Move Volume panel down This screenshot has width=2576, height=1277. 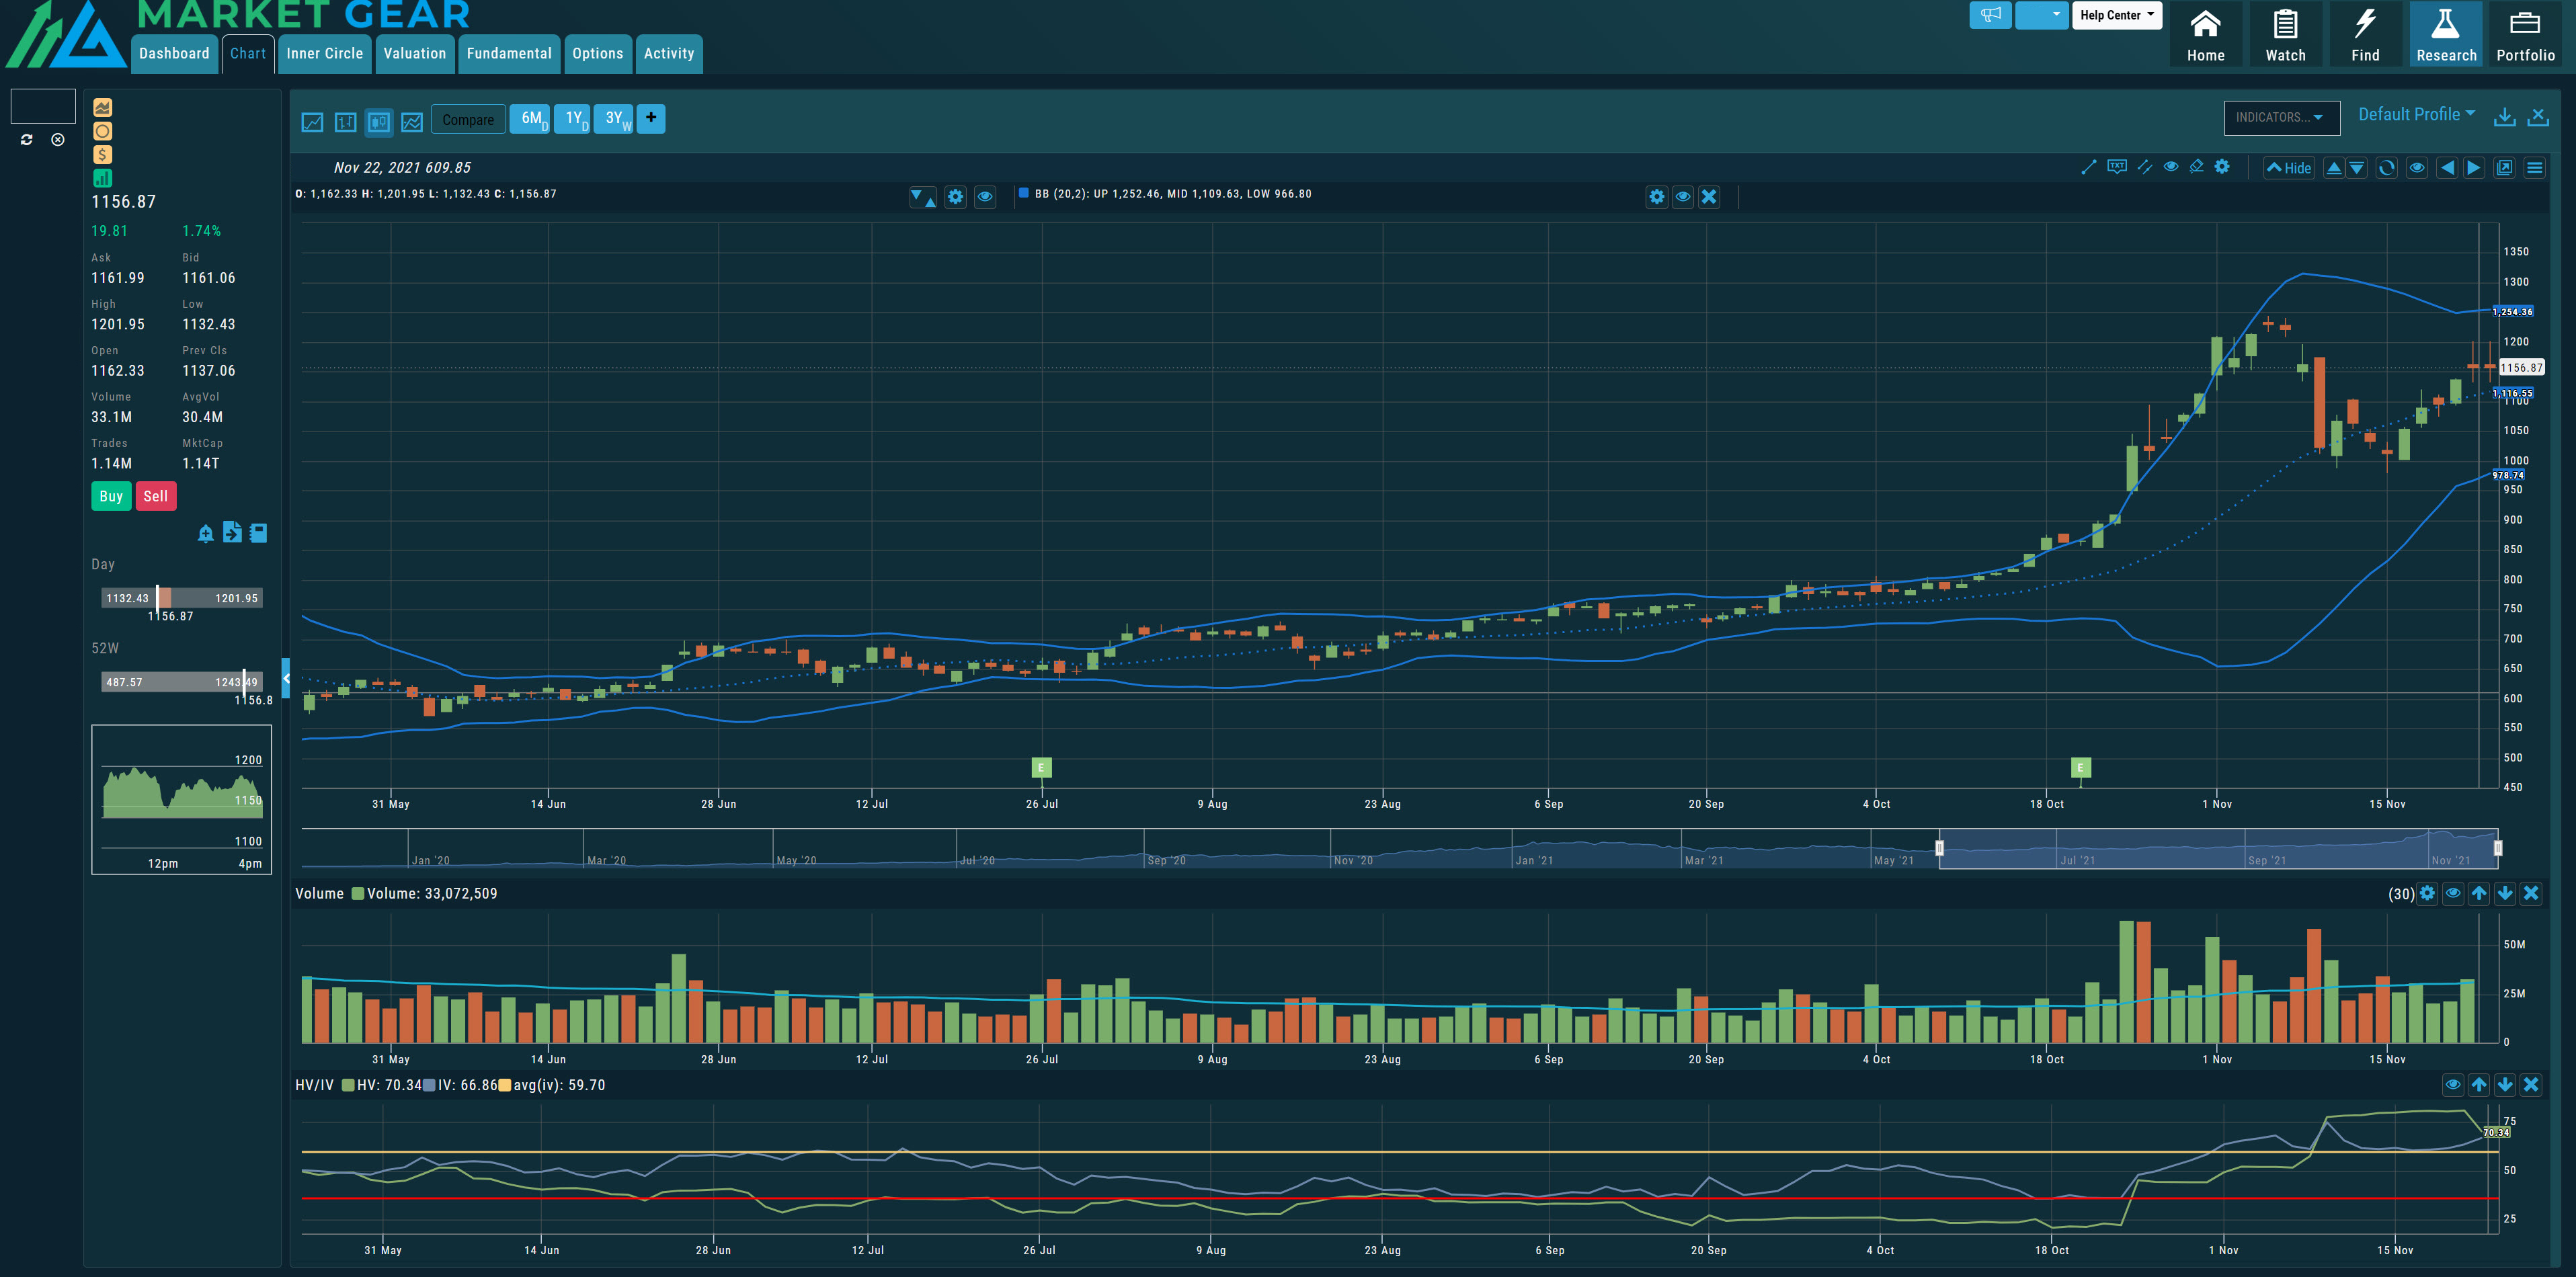click(2505, 893)
